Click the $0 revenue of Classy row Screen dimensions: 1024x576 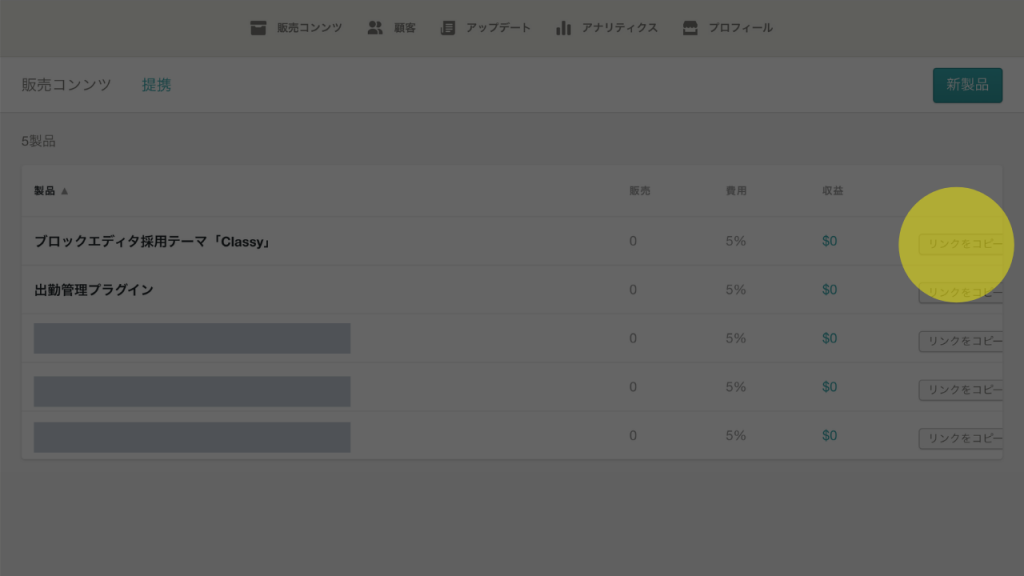[x=829, y=241]
